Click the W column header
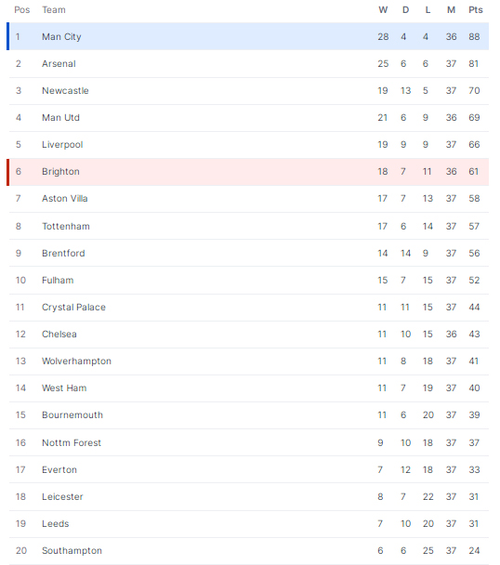 [x=383, y=10]
